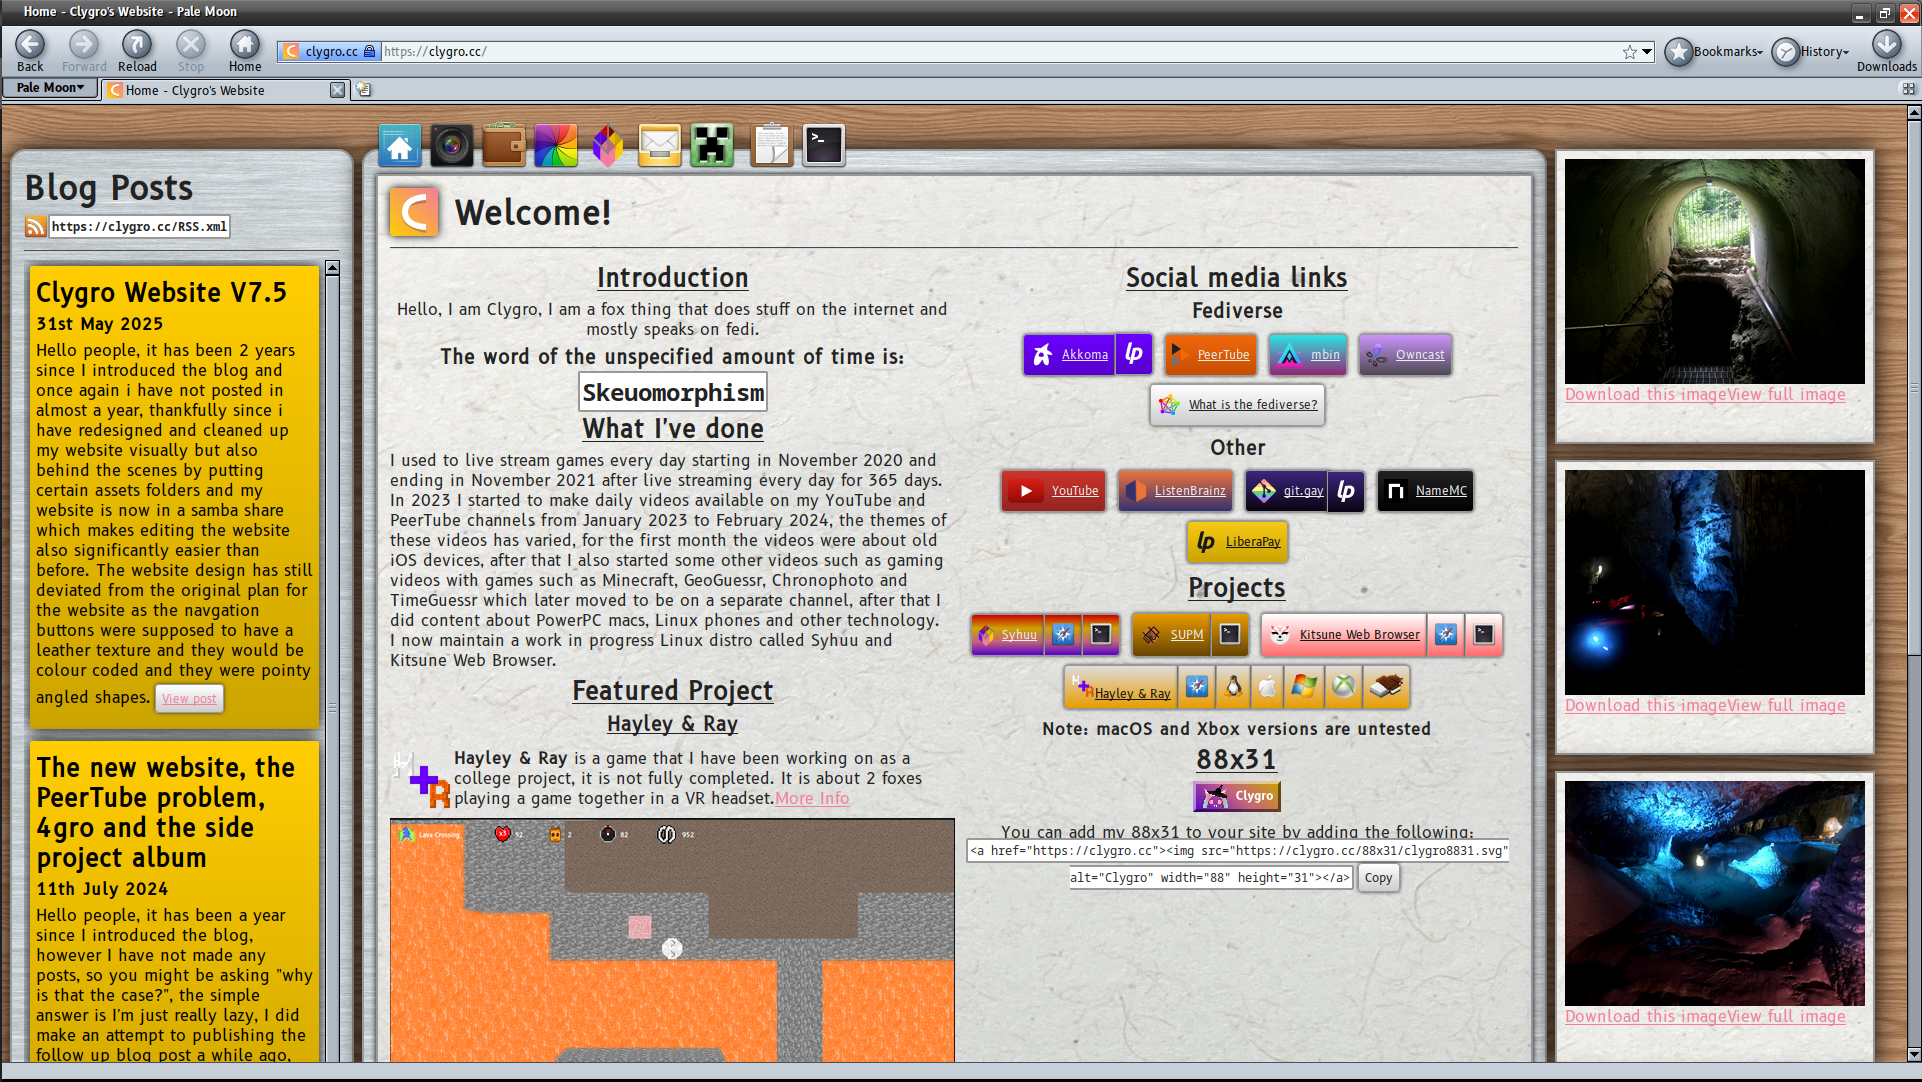
Task: Click the brown wallet icon
Action: point(504,147)
